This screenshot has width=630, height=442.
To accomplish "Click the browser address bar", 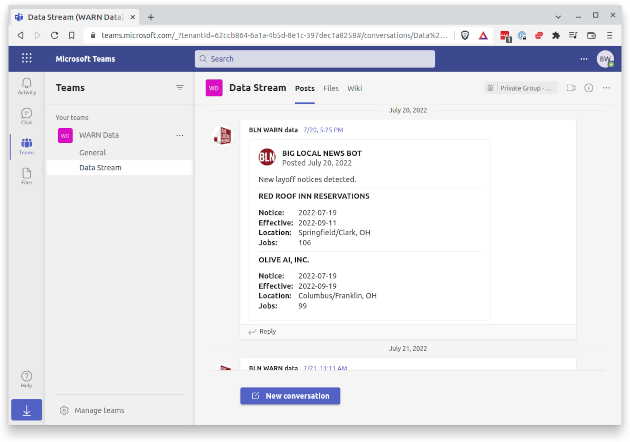I will point(269,35).
